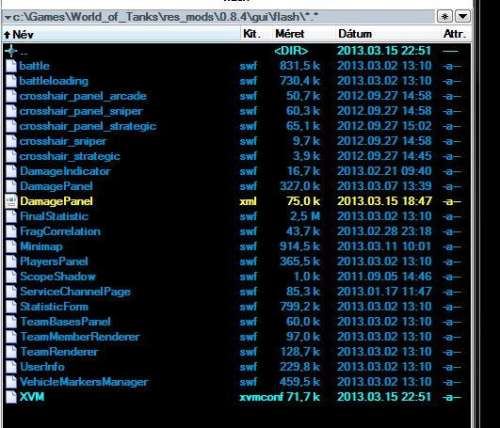Select the file name PlayersPanel
Image resolution: width=500 pixels, height=428 pixels.
coord(54,261)
